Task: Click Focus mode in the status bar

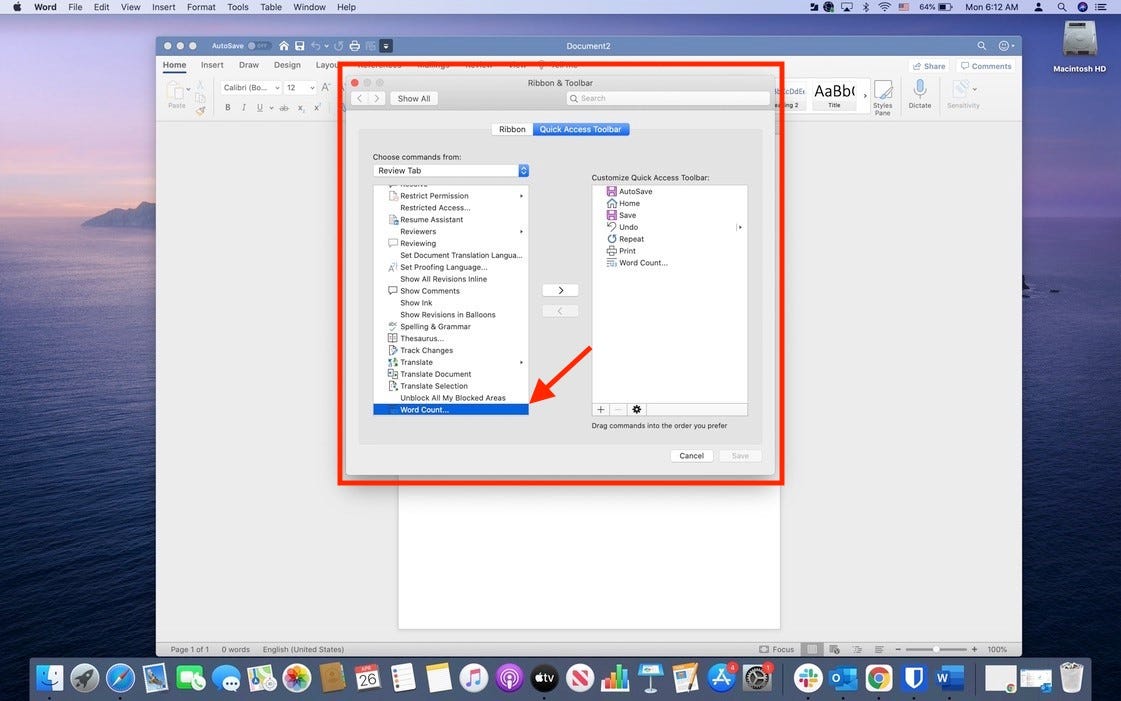Action: 776,650
